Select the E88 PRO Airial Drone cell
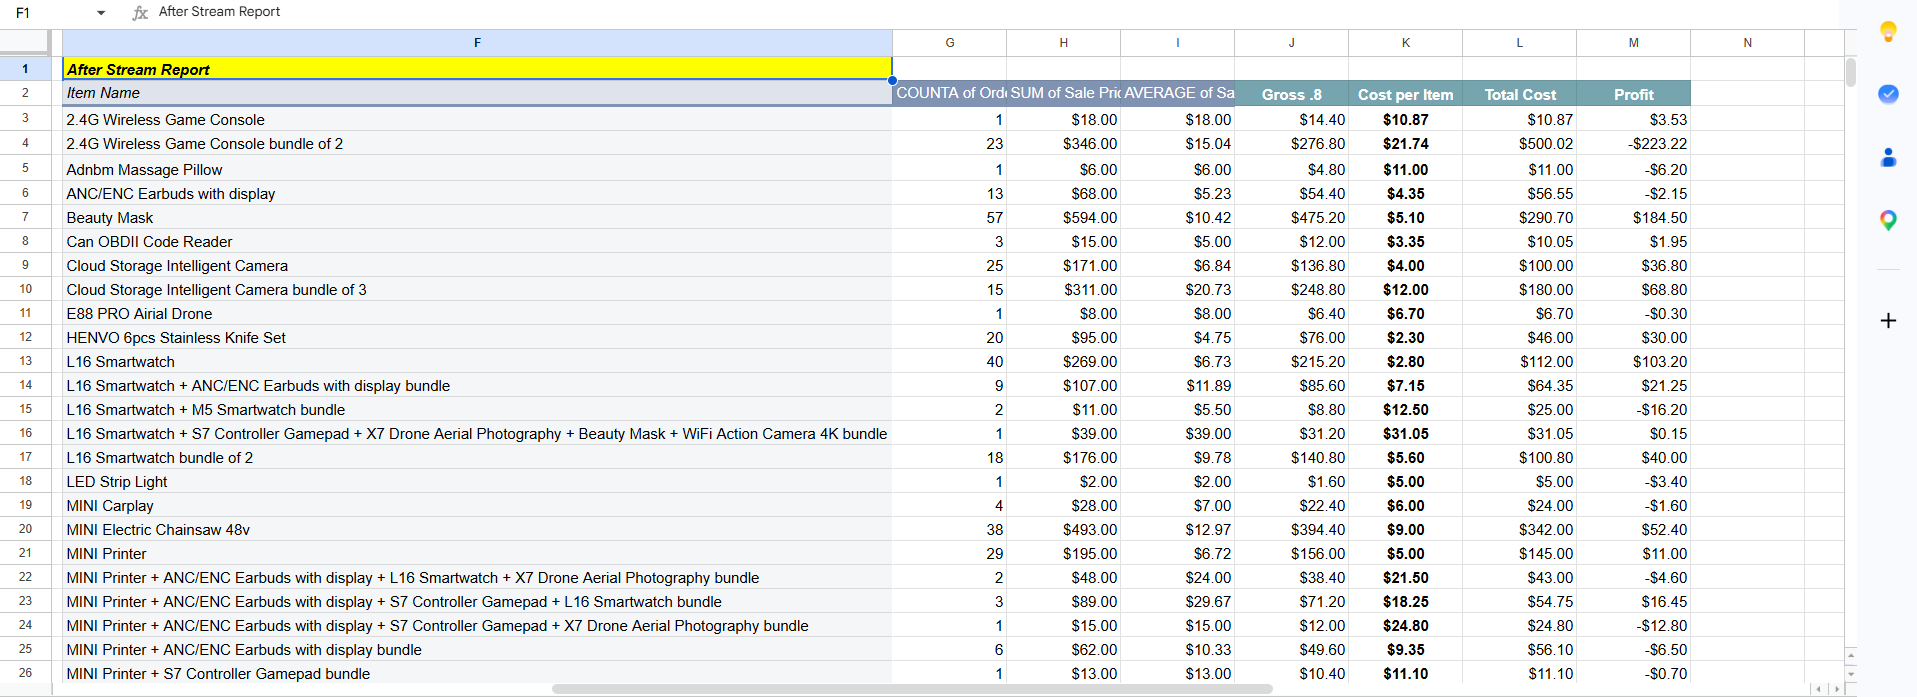1917x697 pixels. [x=477, y=313]
